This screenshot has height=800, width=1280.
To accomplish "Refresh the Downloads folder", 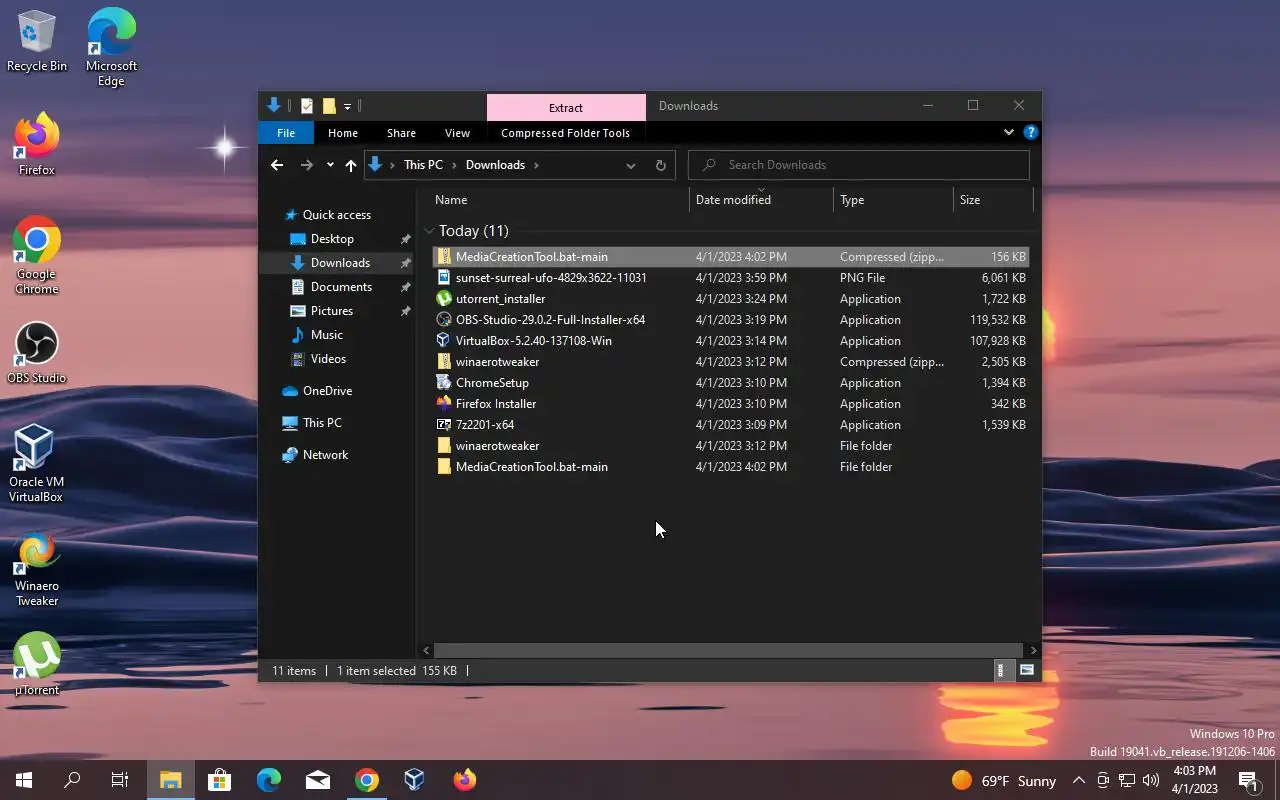I will (660, 165).
